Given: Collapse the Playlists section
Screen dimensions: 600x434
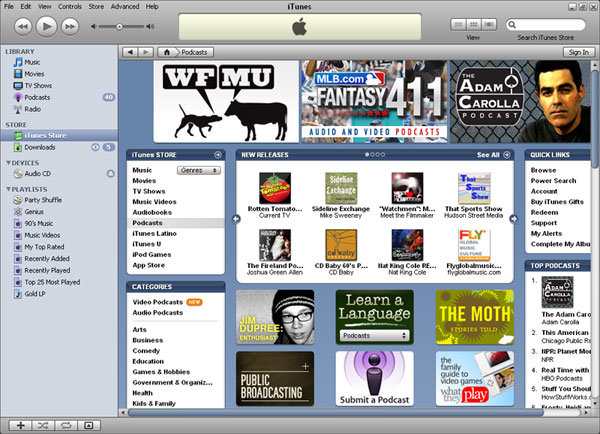Looking at the screenshot, I should pyautogui.click(x=8, y=189).
